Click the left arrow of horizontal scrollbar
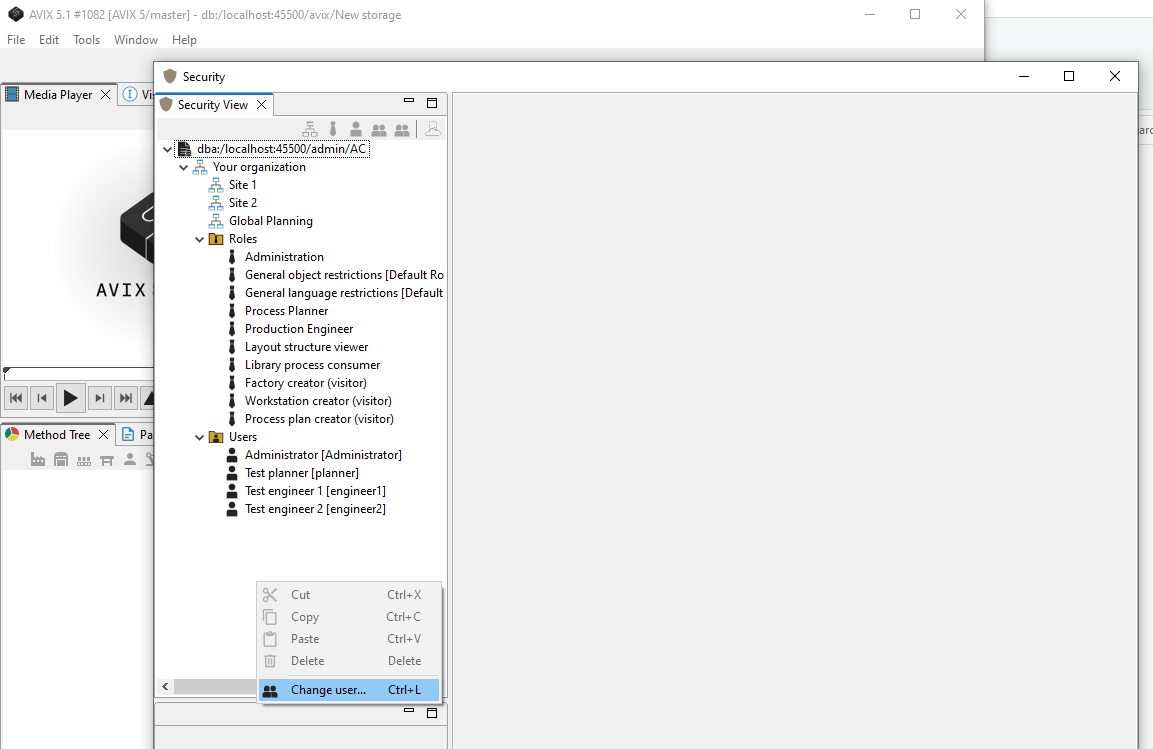 165,687
